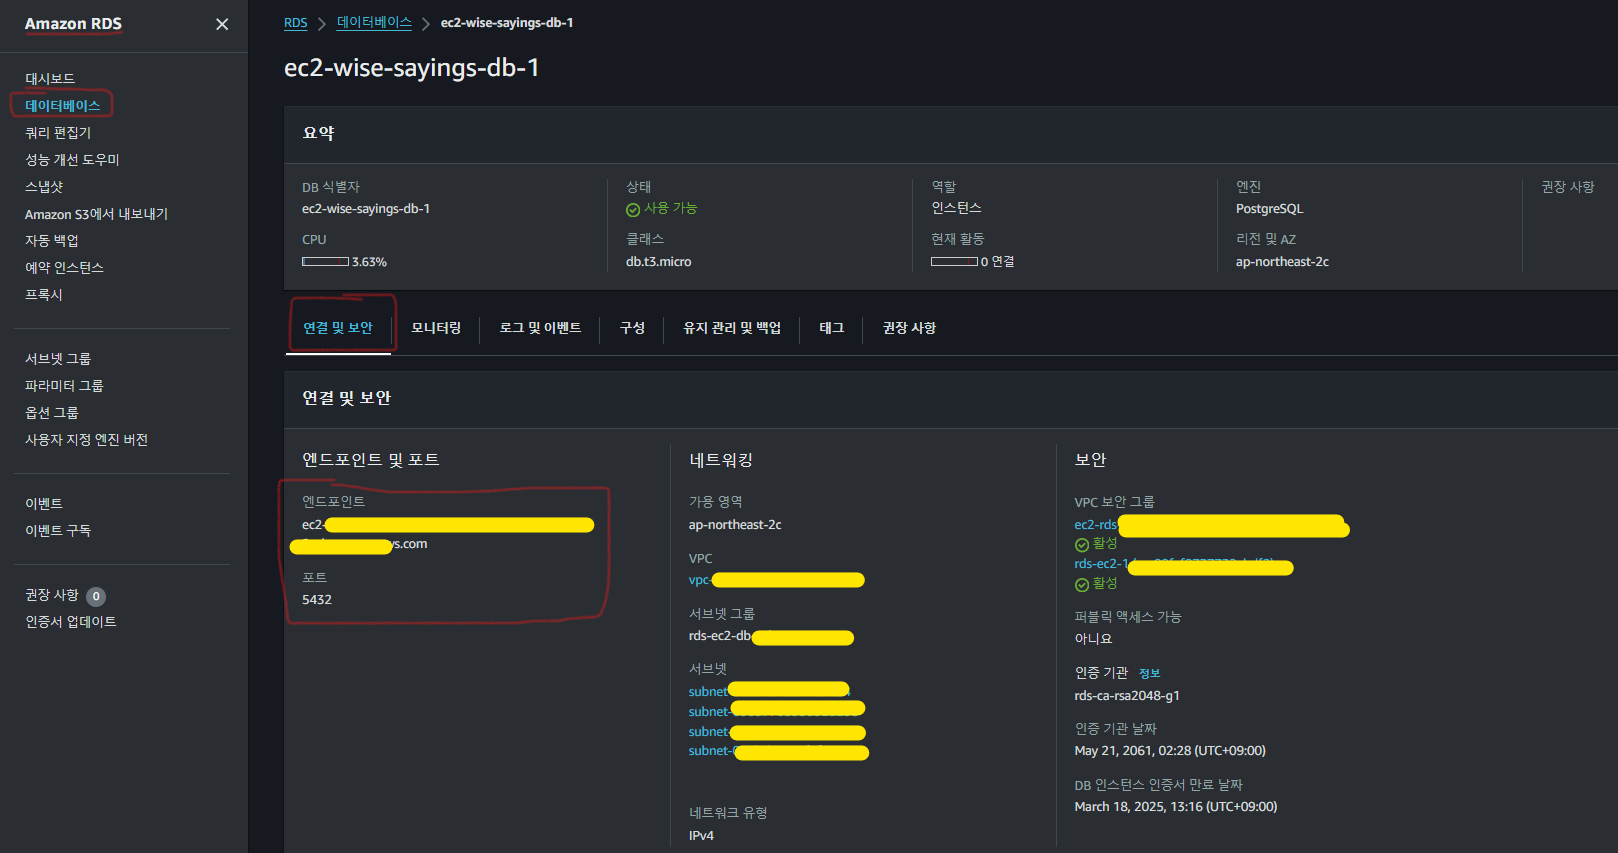Click the rds-ca-rsa2048-g1 certificate value
Image resolution: width=1618 pixels, height=853 pixels.
[1127, 695]
